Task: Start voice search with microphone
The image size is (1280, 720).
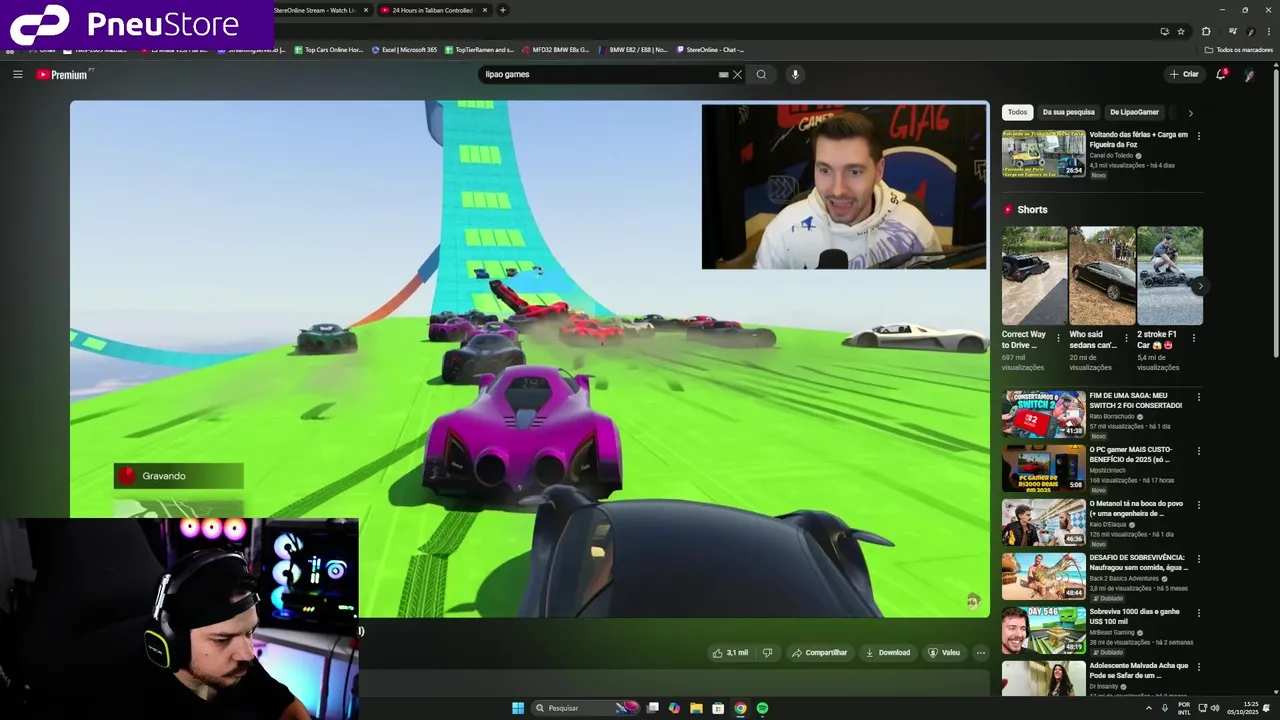Action: click(x=795, y=74)
